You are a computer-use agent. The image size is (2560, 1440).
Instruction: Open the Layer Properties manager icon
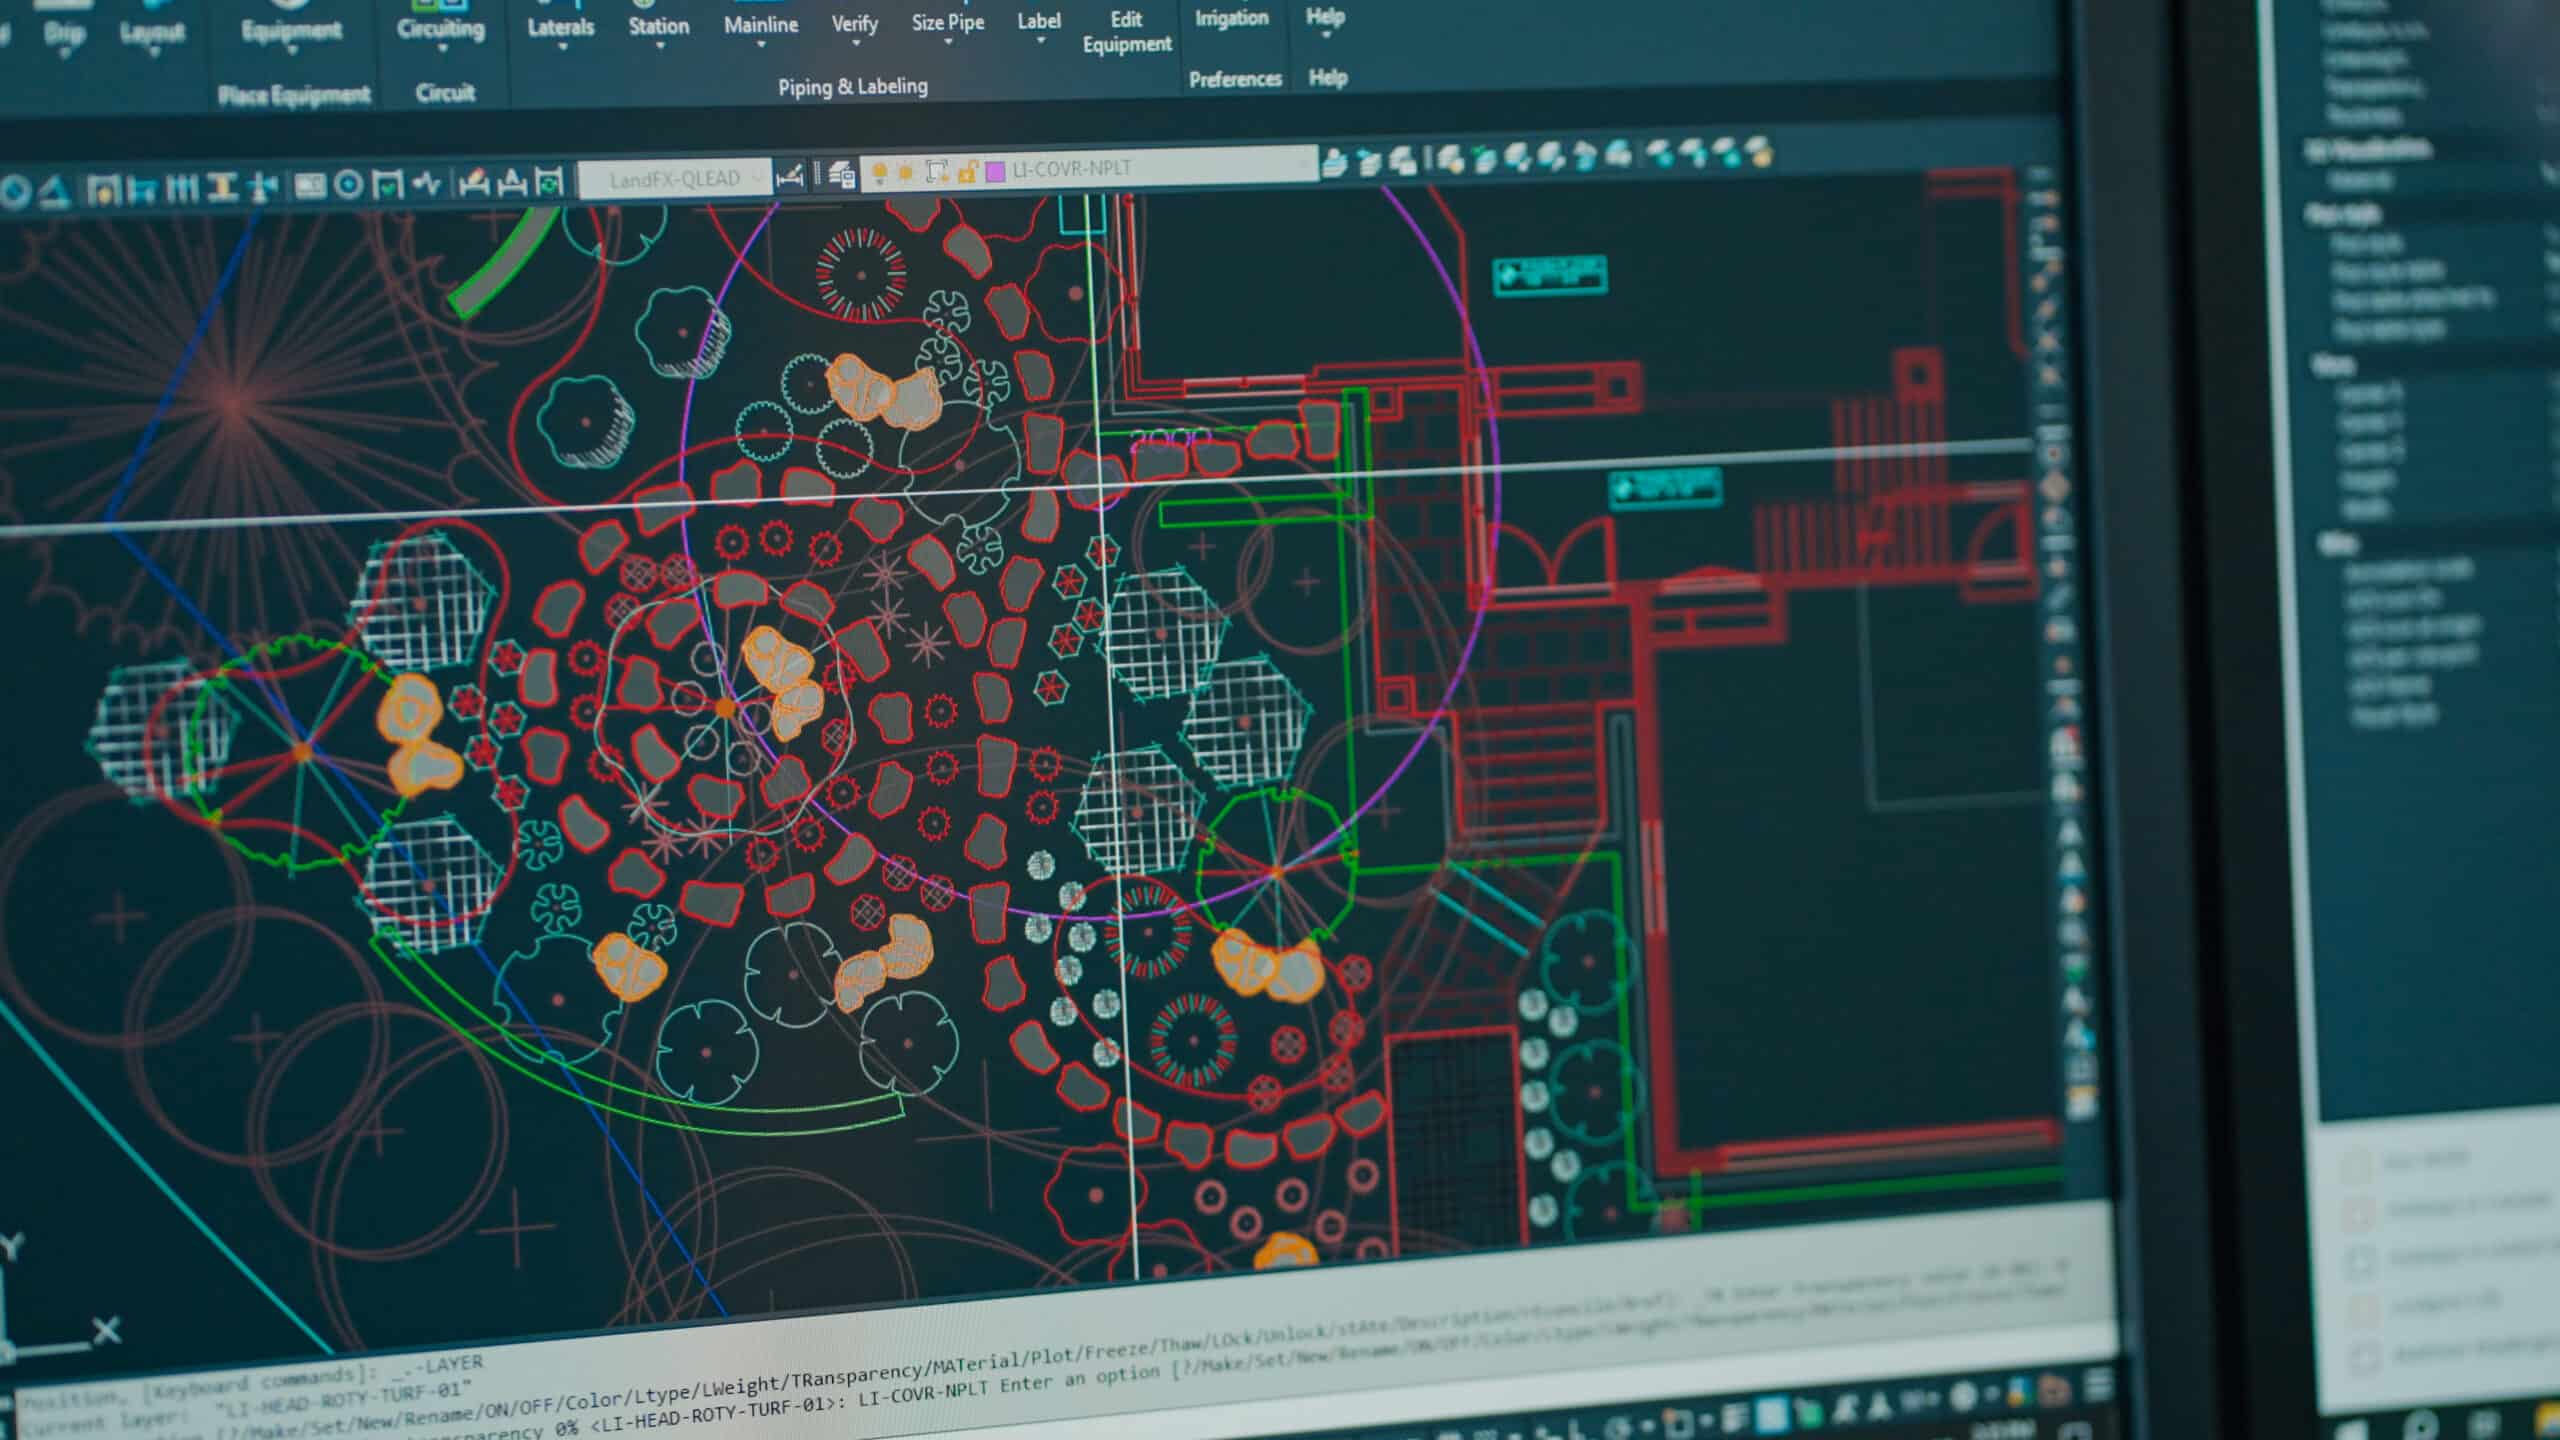click(x=842, y=175)
